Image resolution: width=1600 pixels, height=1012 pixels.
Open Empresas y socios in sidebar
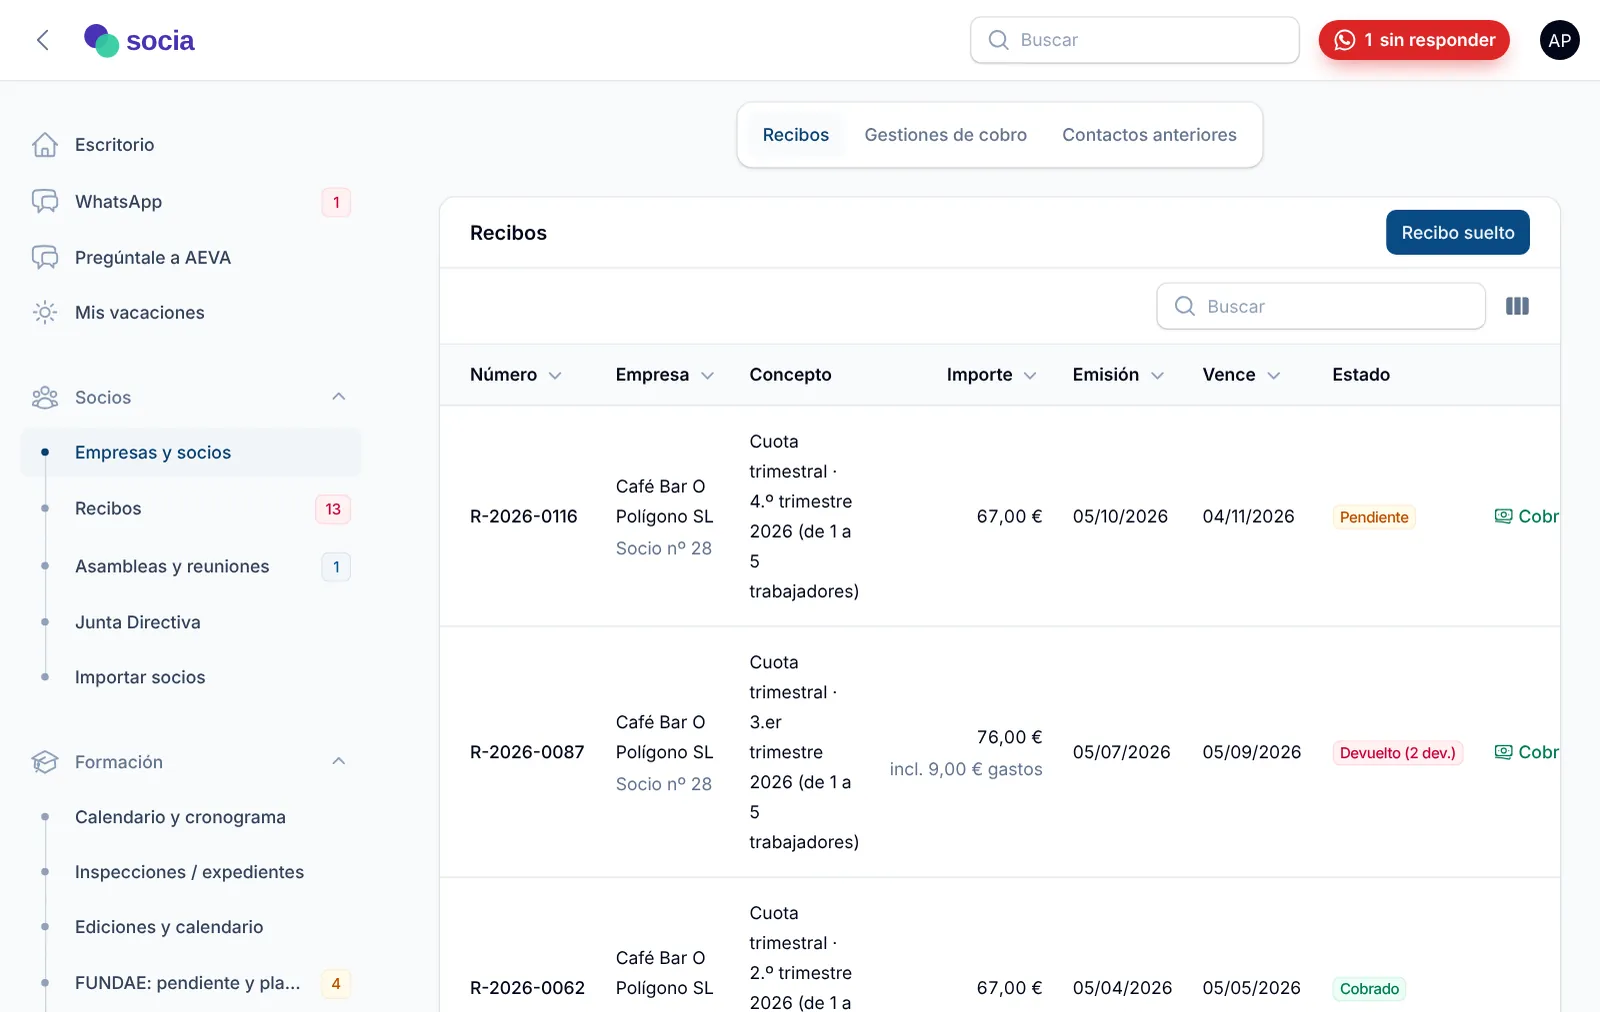(x=190, y=453)
